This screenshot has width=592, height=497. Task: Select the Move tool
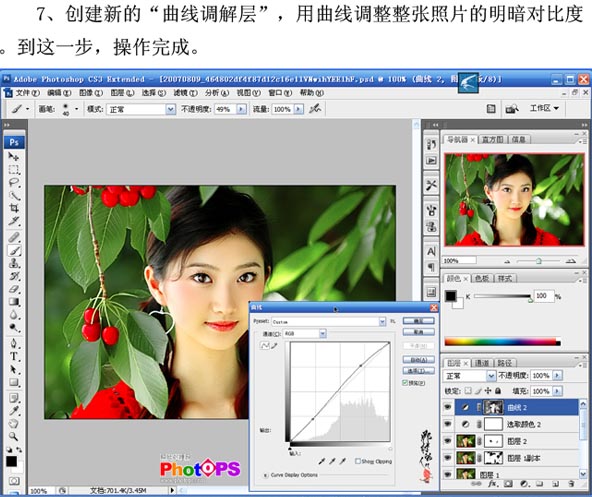(x=14, y=156)
